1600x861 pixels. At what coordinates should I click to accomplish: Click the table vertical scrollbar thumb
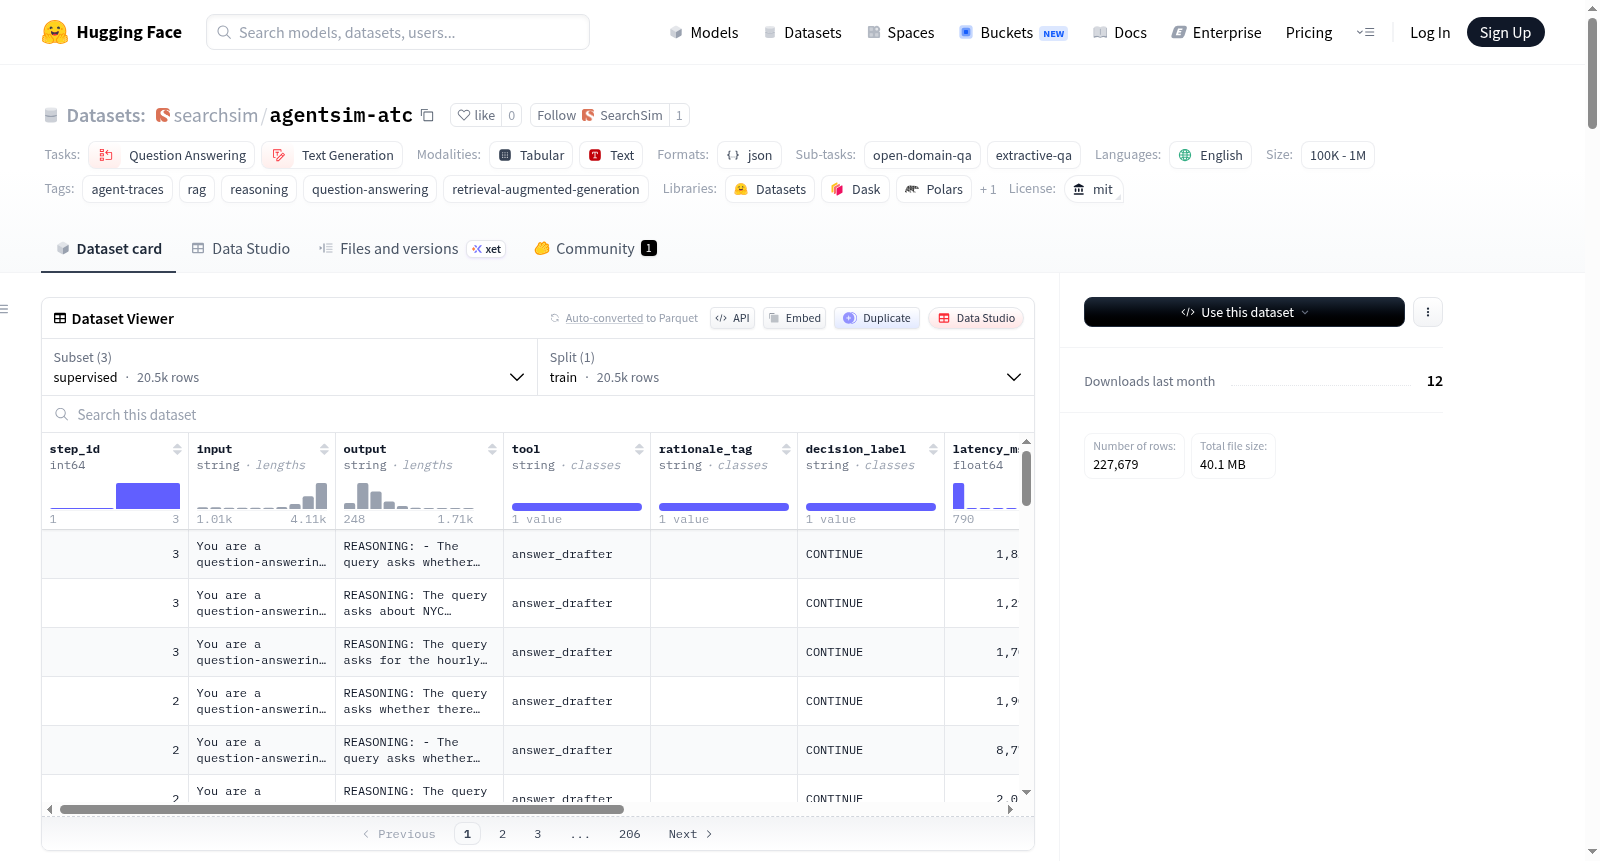[x=1026, y=478]
